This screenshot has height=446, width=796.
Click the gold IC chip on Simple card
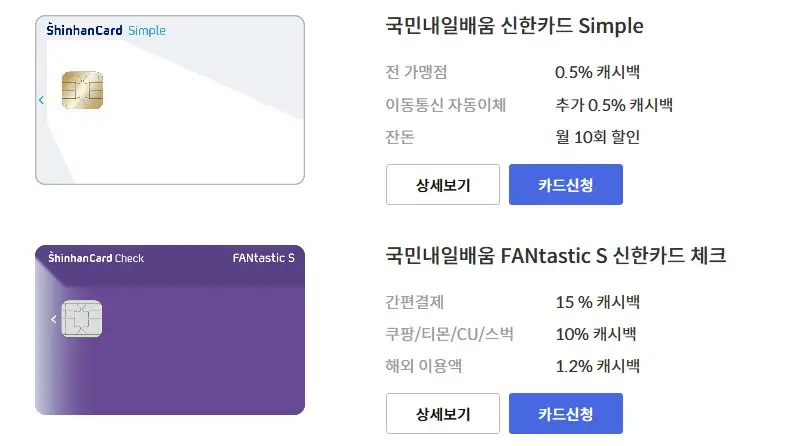pyautogui.click(x=82, y=90)
